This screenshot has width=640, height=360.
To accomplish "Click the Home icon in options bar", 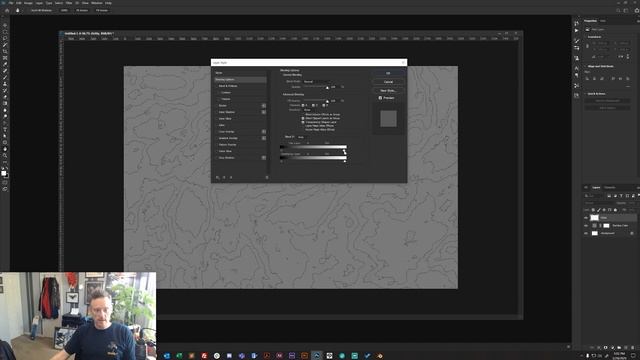I will point(7,10).
